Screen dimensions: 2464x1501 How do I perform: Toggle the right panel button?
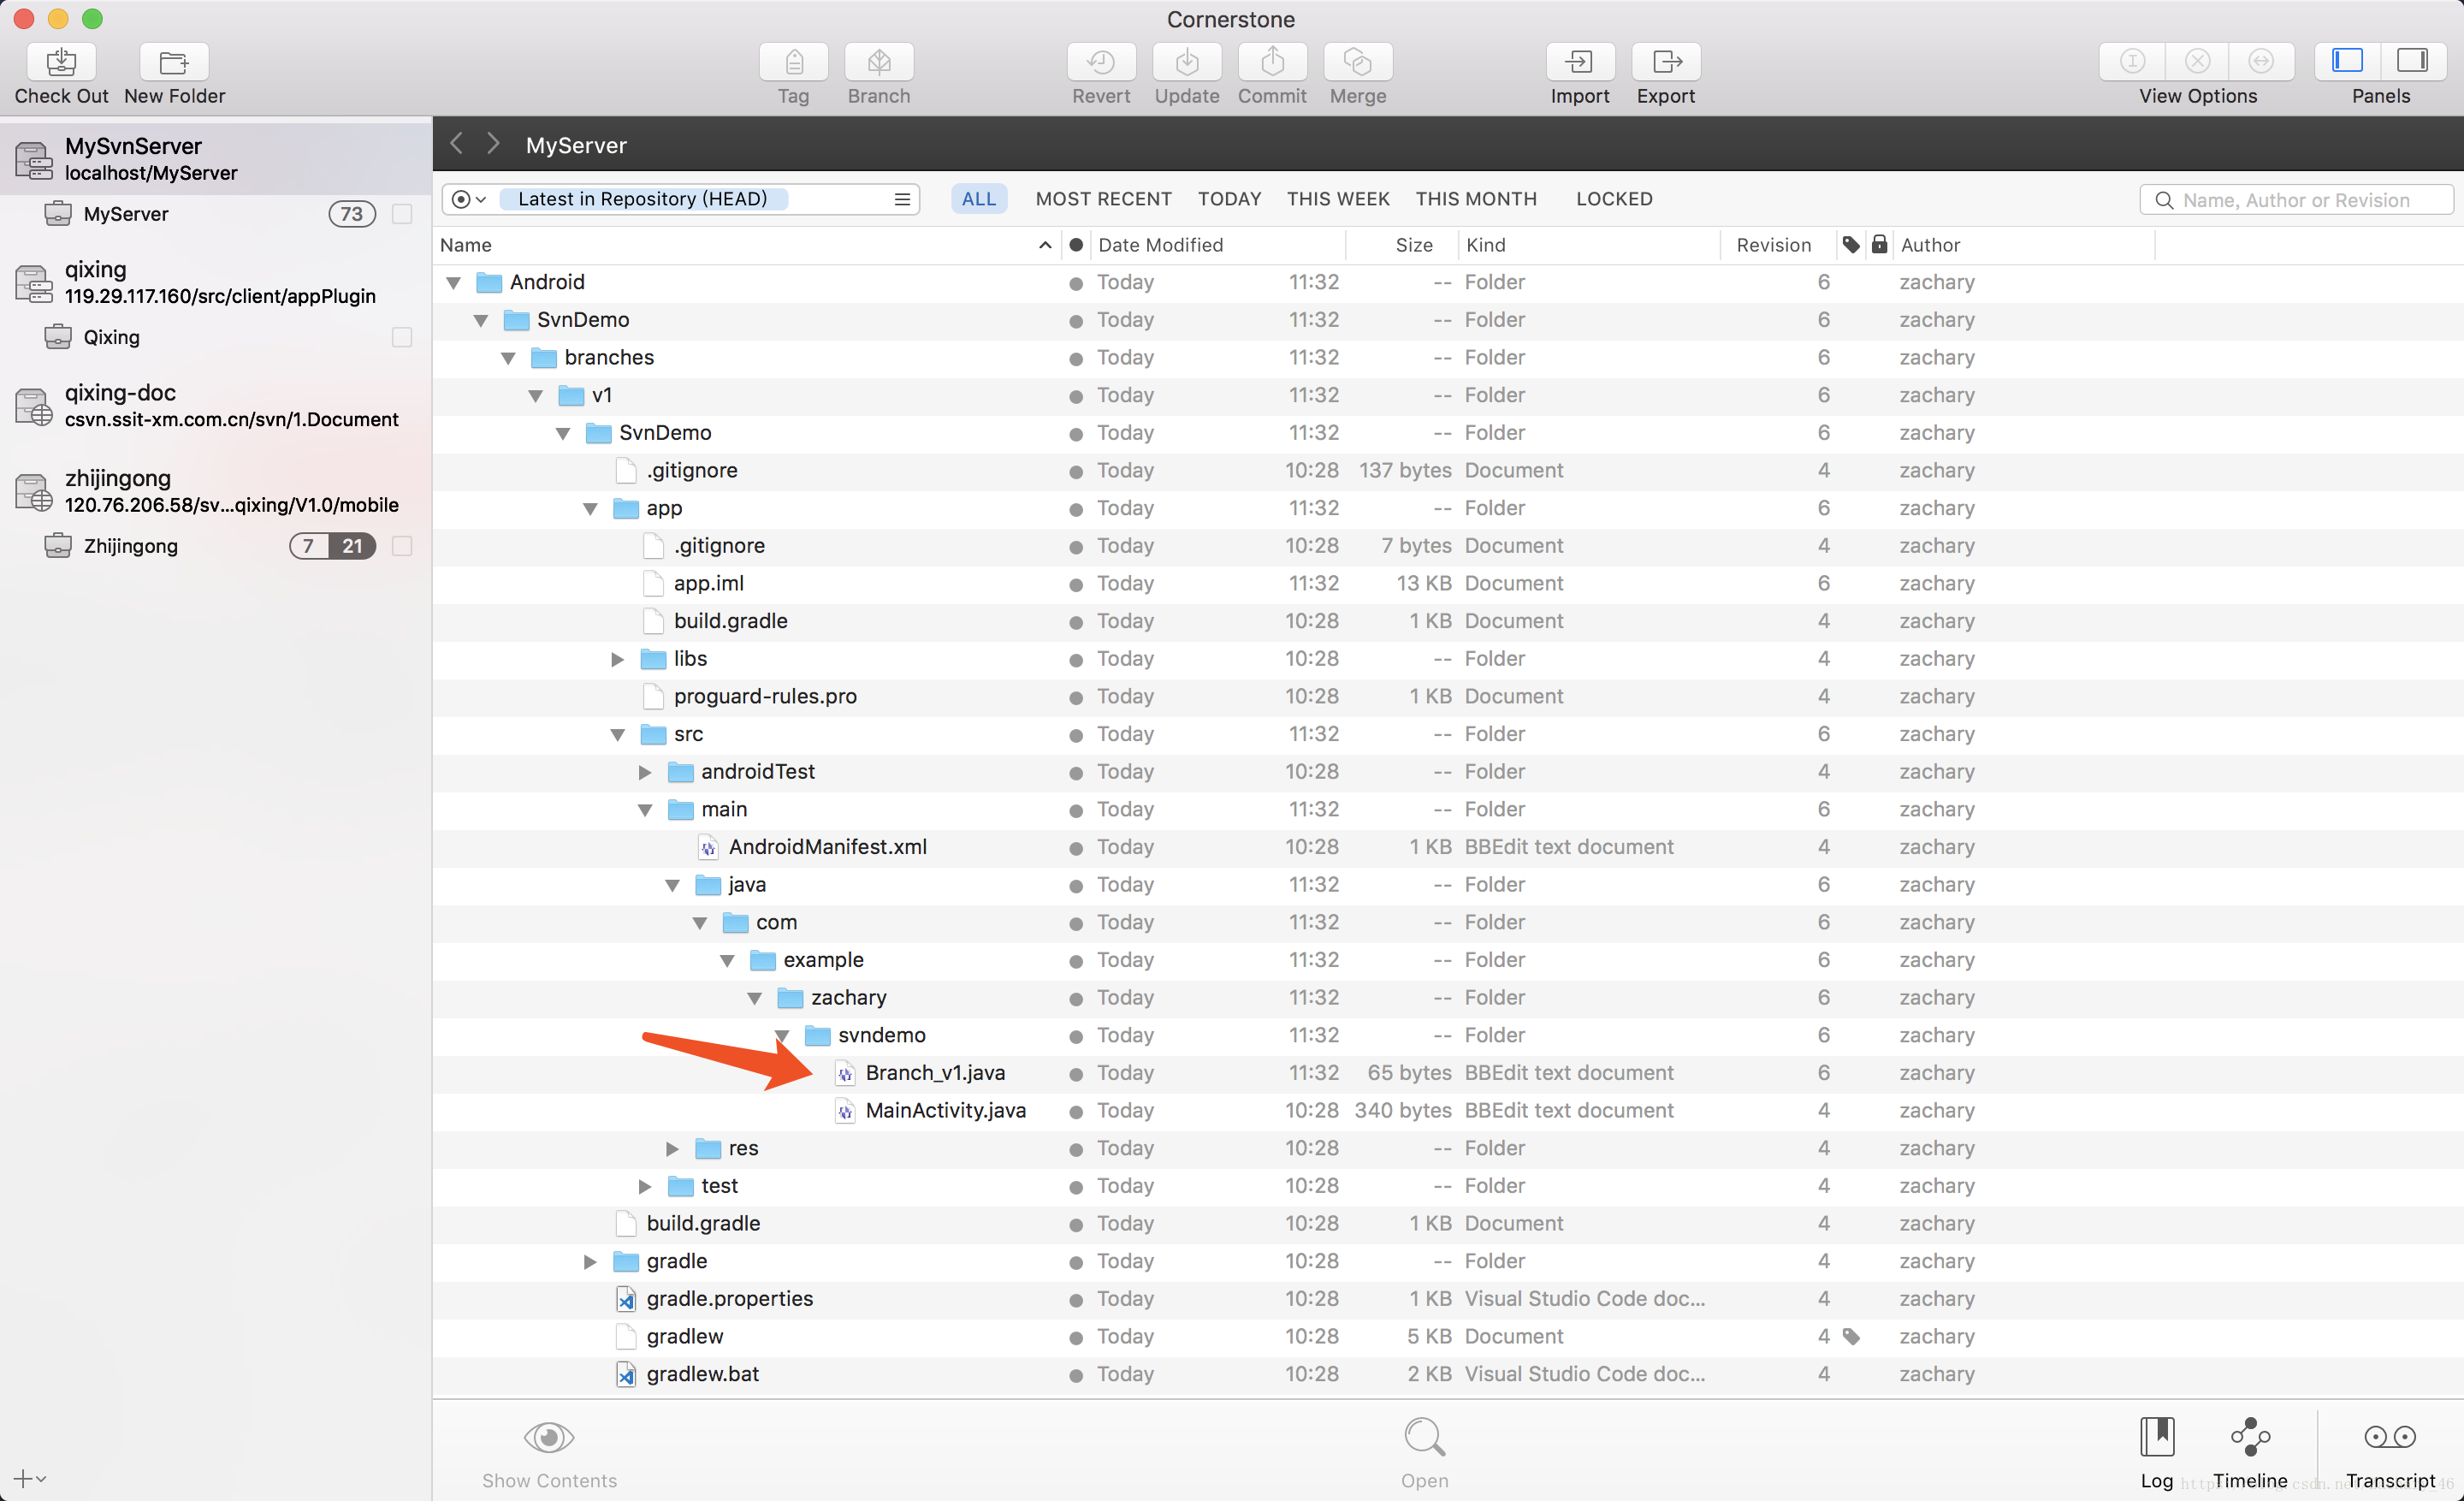point(2413,62)
